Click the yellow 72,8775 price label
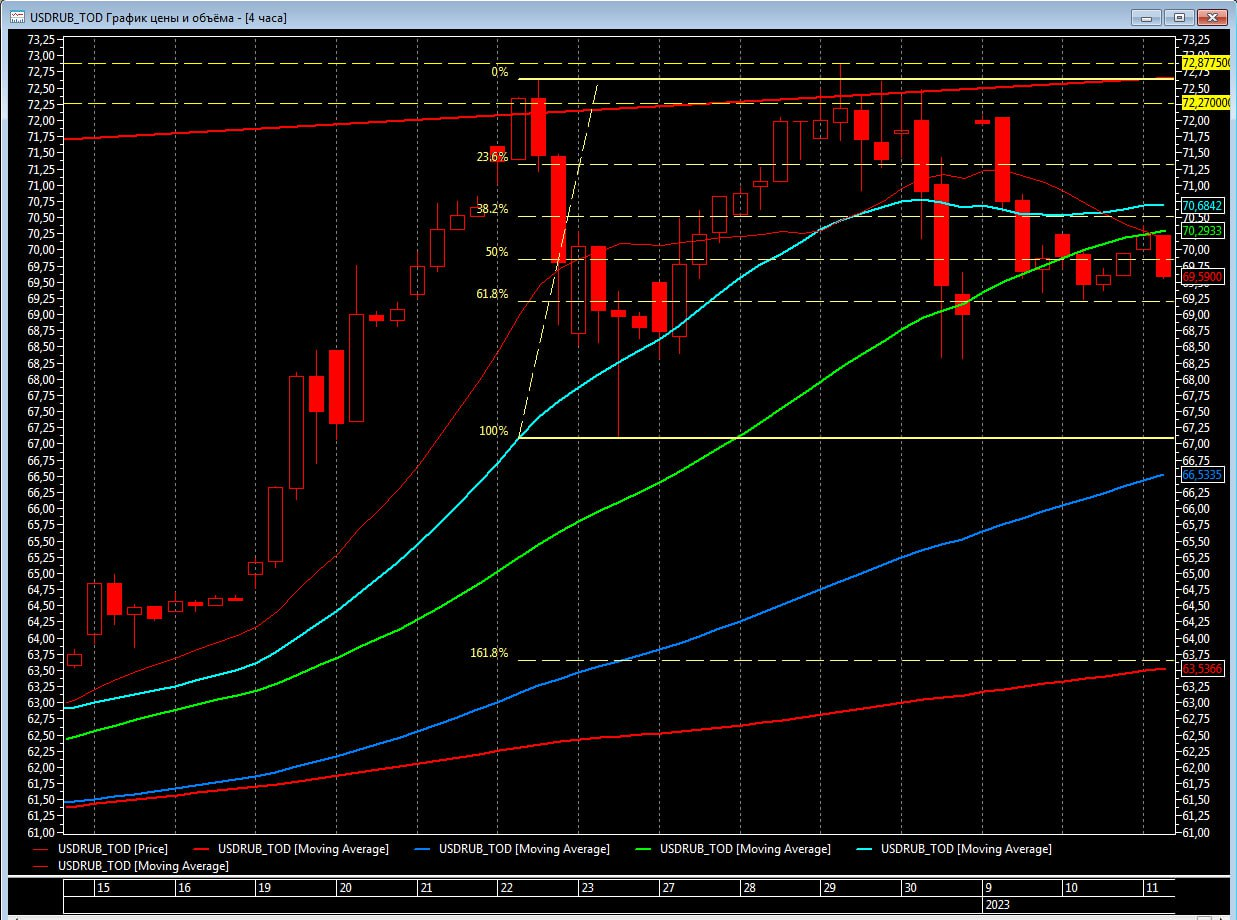1237x920 pixels. tap(1204, 62)
